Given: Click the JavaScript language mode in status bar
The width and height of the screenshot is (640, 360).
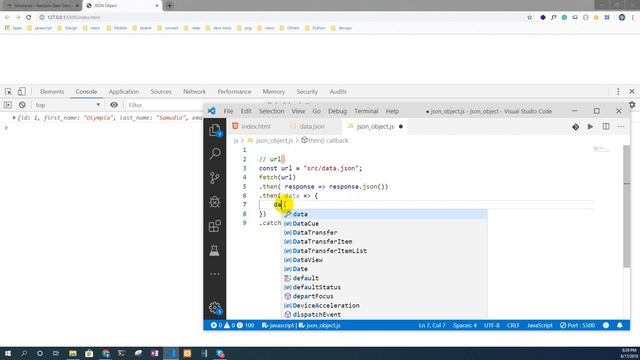Looking at the screenshot, I should (x=540, y=325).
